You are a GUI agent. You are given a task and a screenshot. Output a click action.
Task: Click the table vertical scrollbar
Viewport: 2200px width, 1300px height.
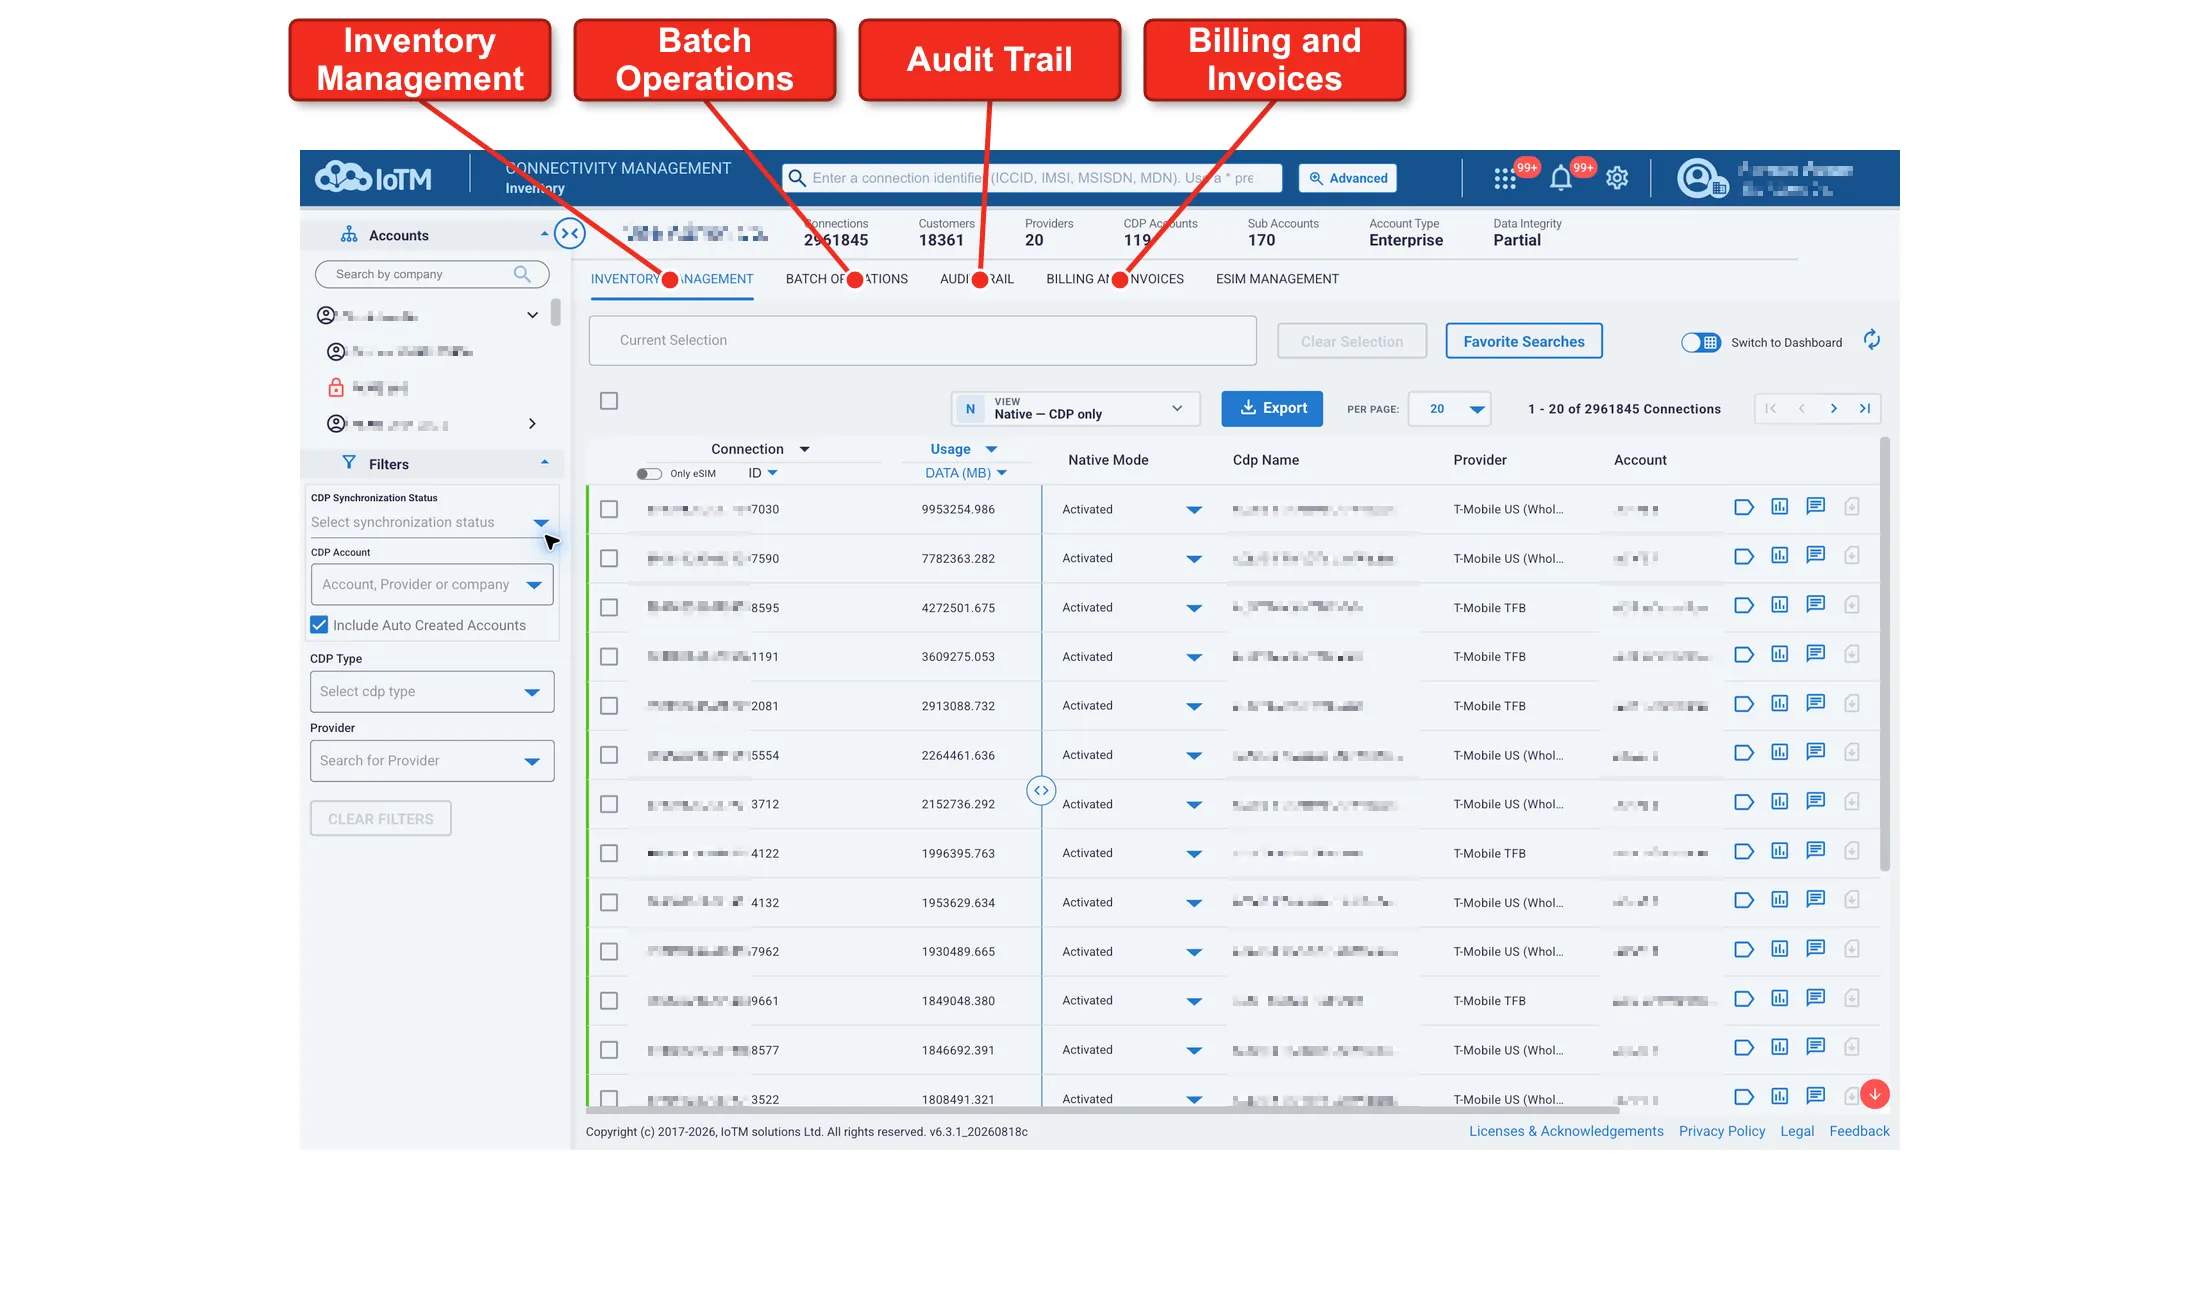[1885, 655]
